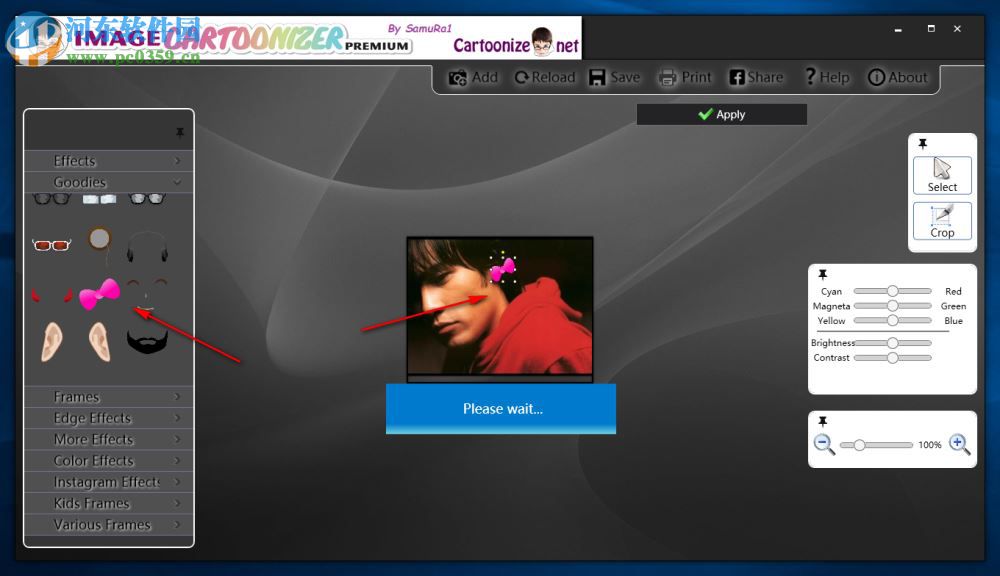Image resolution: width=1000 pixels, height=576 pixels.
Task: Expand the Color Effects section
Action: [x=108, y=461]
